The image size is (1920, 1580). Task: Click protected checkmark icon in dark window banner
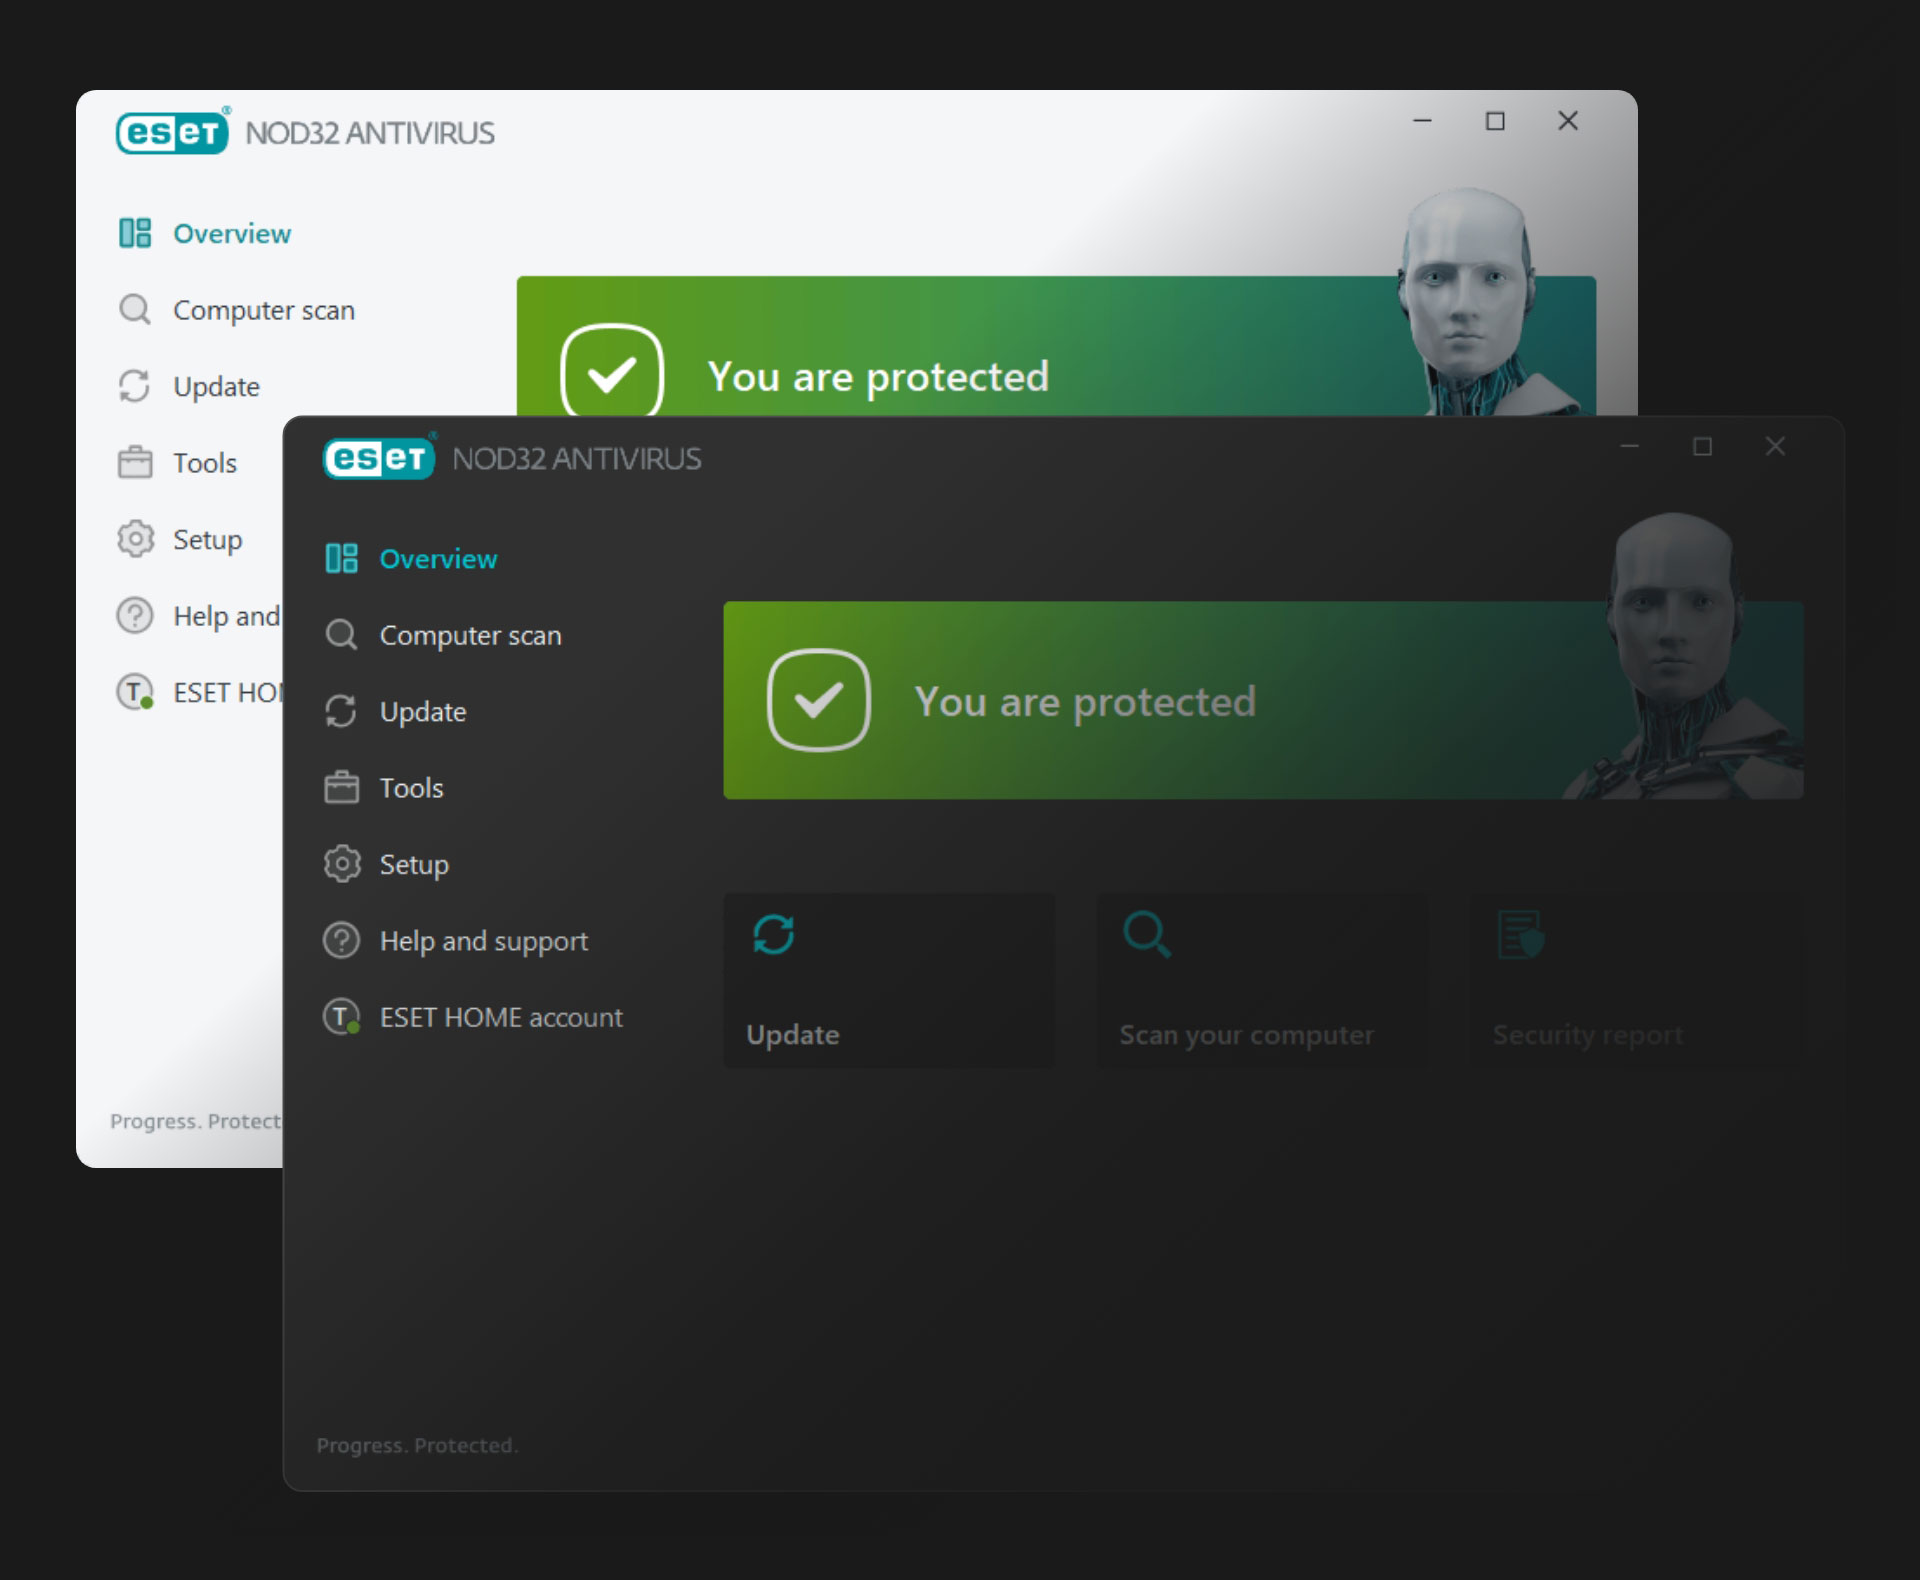(819, 700)
